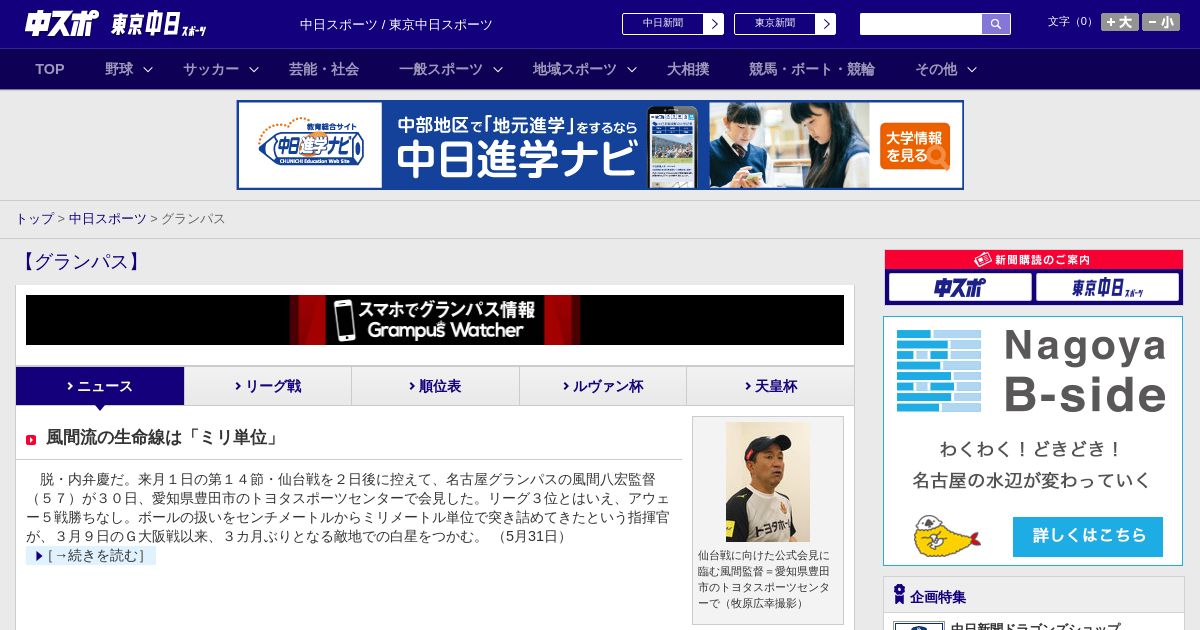
Task: Click the 東京中日スポーツ subscription button
Action: tap(1108, 288)
